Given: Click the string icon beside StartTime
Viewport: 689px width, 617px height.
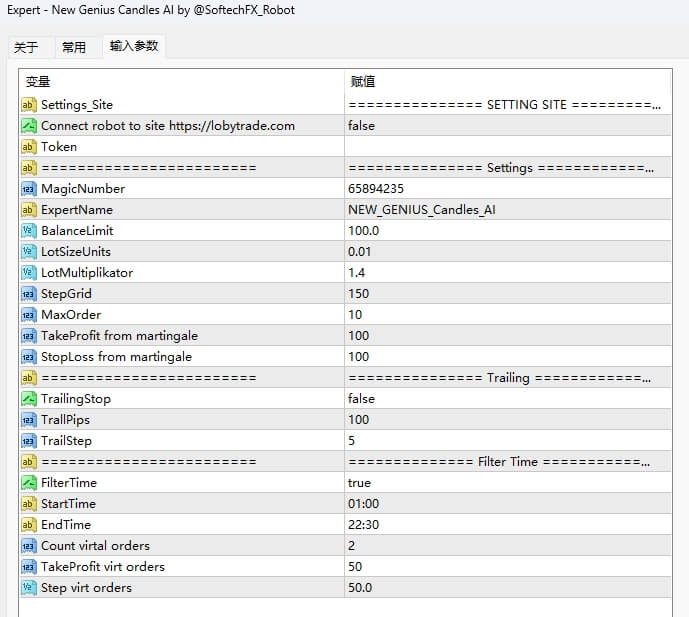Looking at the screenshot, I should (x=28, y=504).
